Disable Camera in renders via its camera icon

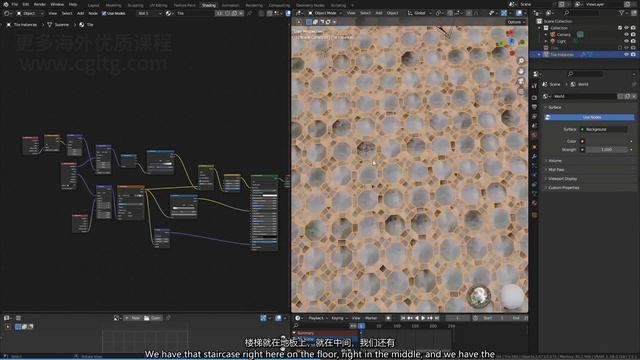click(x=633, y=35)
